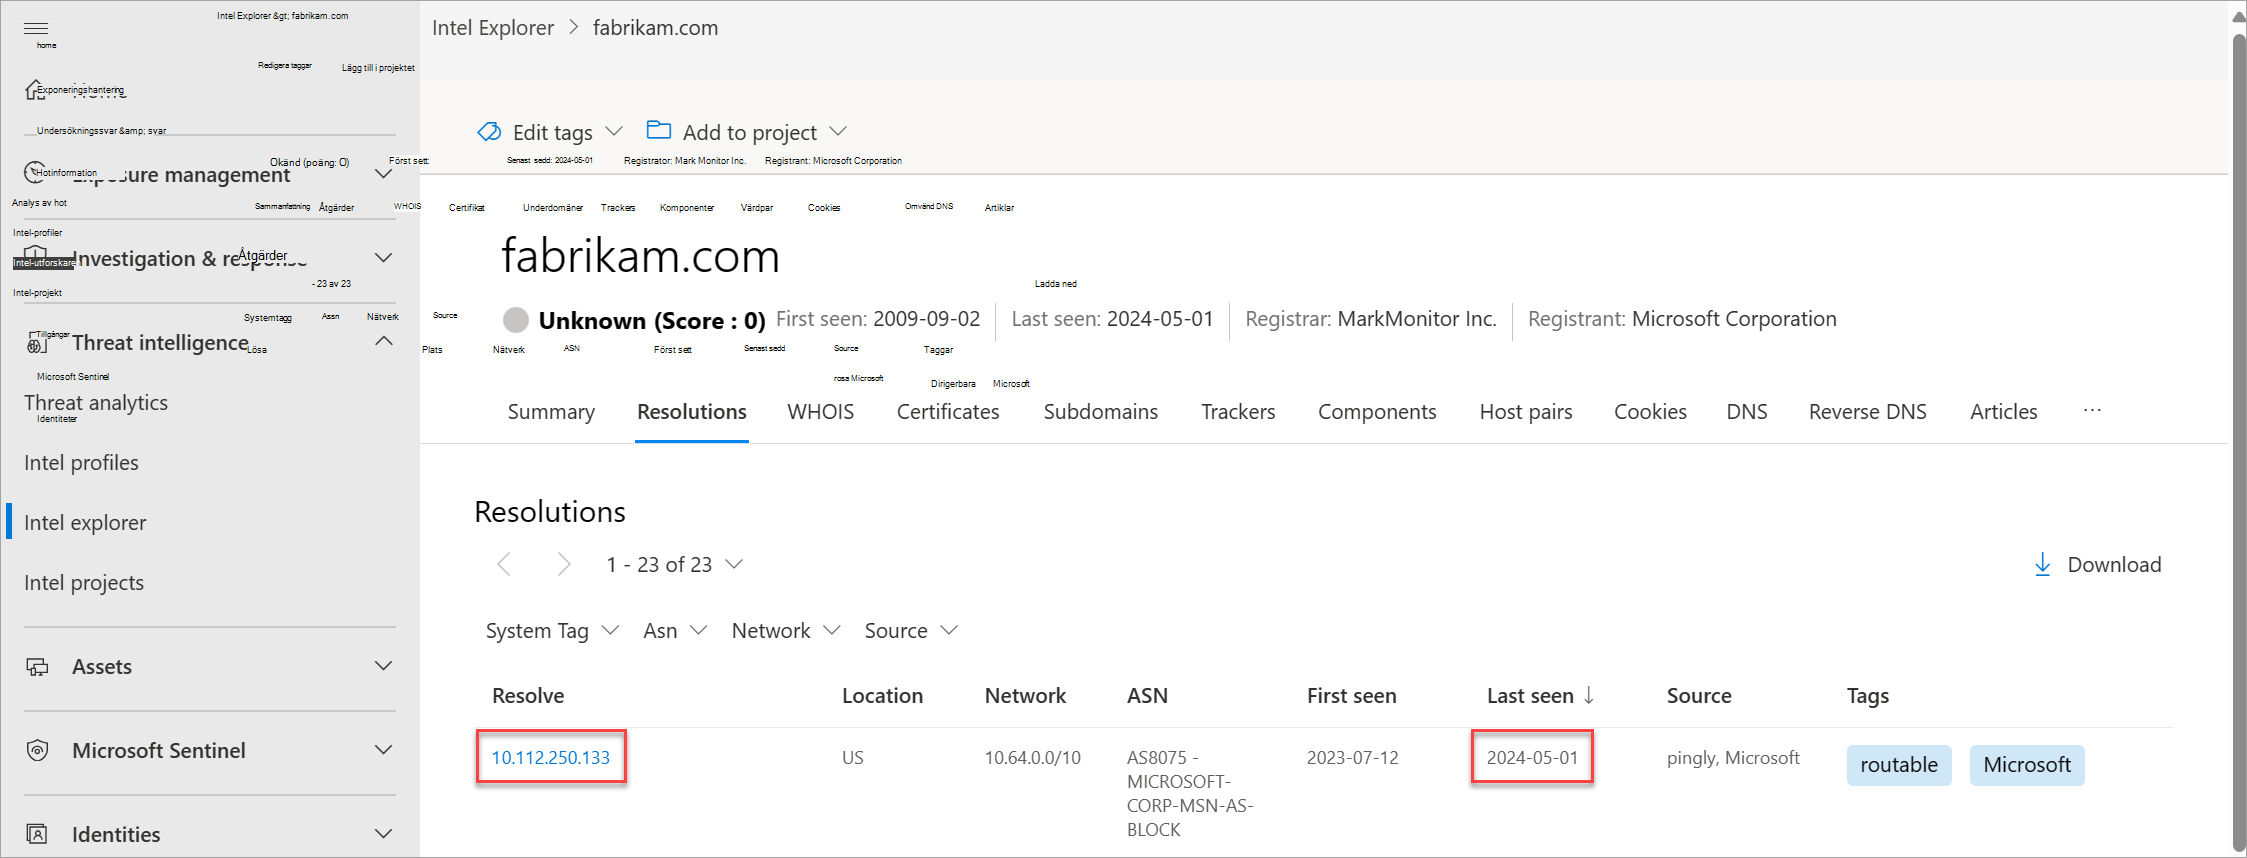This screenshot has height=858, width=2247.
Task: Open the Add to project dropdown arrow
Action: [x=839, y=131]
